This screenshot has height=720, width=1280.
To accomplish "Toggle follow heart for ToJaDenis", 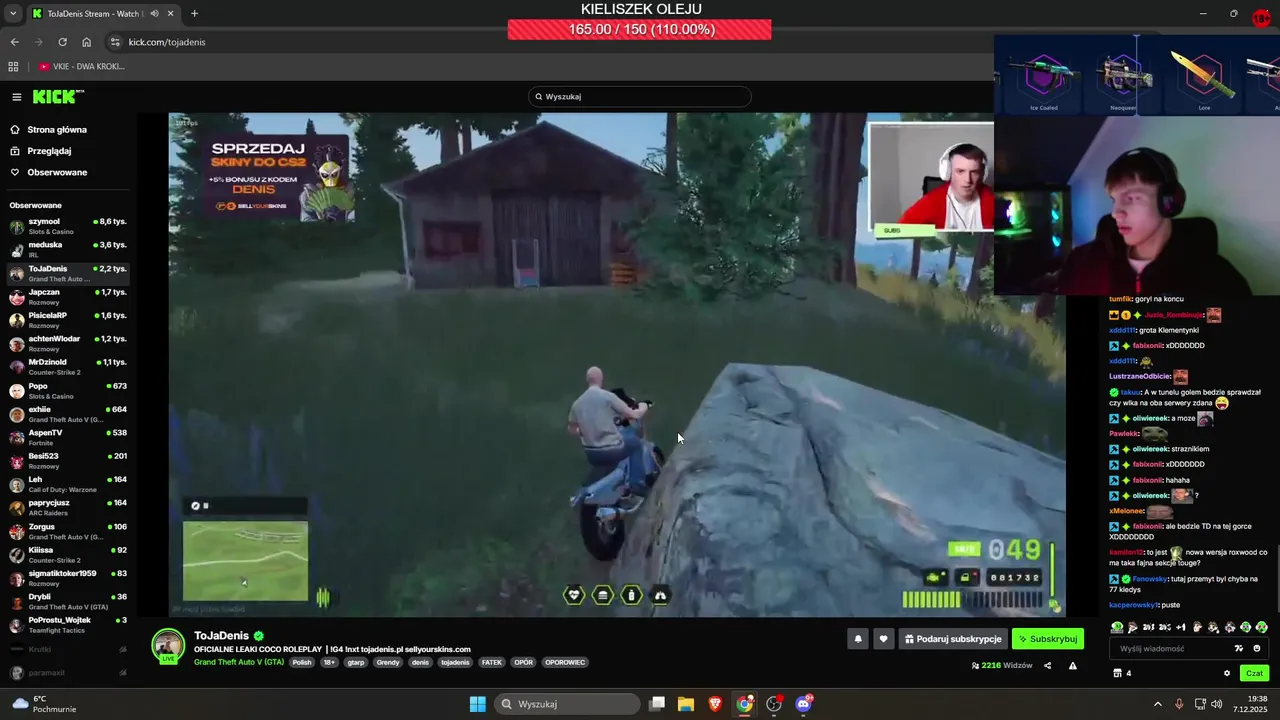I will coord(883,639).
